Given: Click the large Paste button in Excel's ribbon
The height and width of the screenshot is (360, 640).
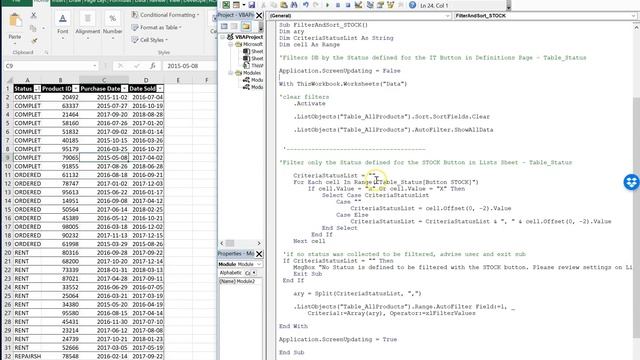Looking at the screenshot, I should point(16,27).
